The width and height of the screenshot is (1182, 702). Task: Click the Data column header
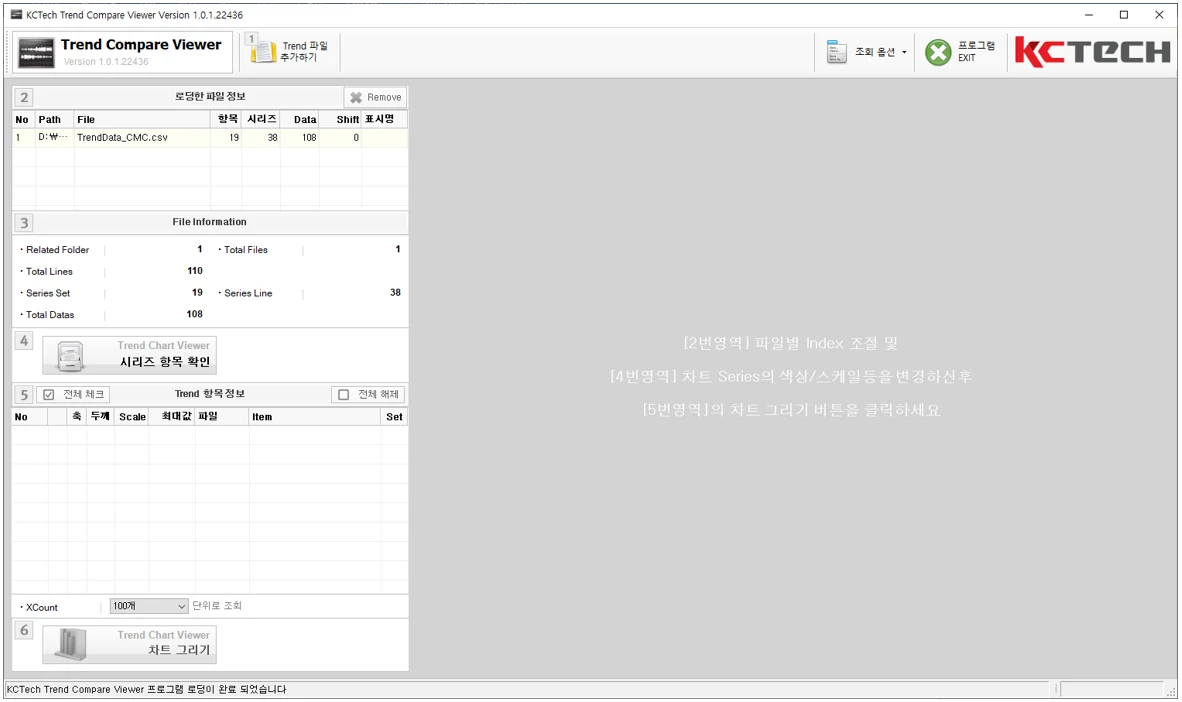coord(300,119)
